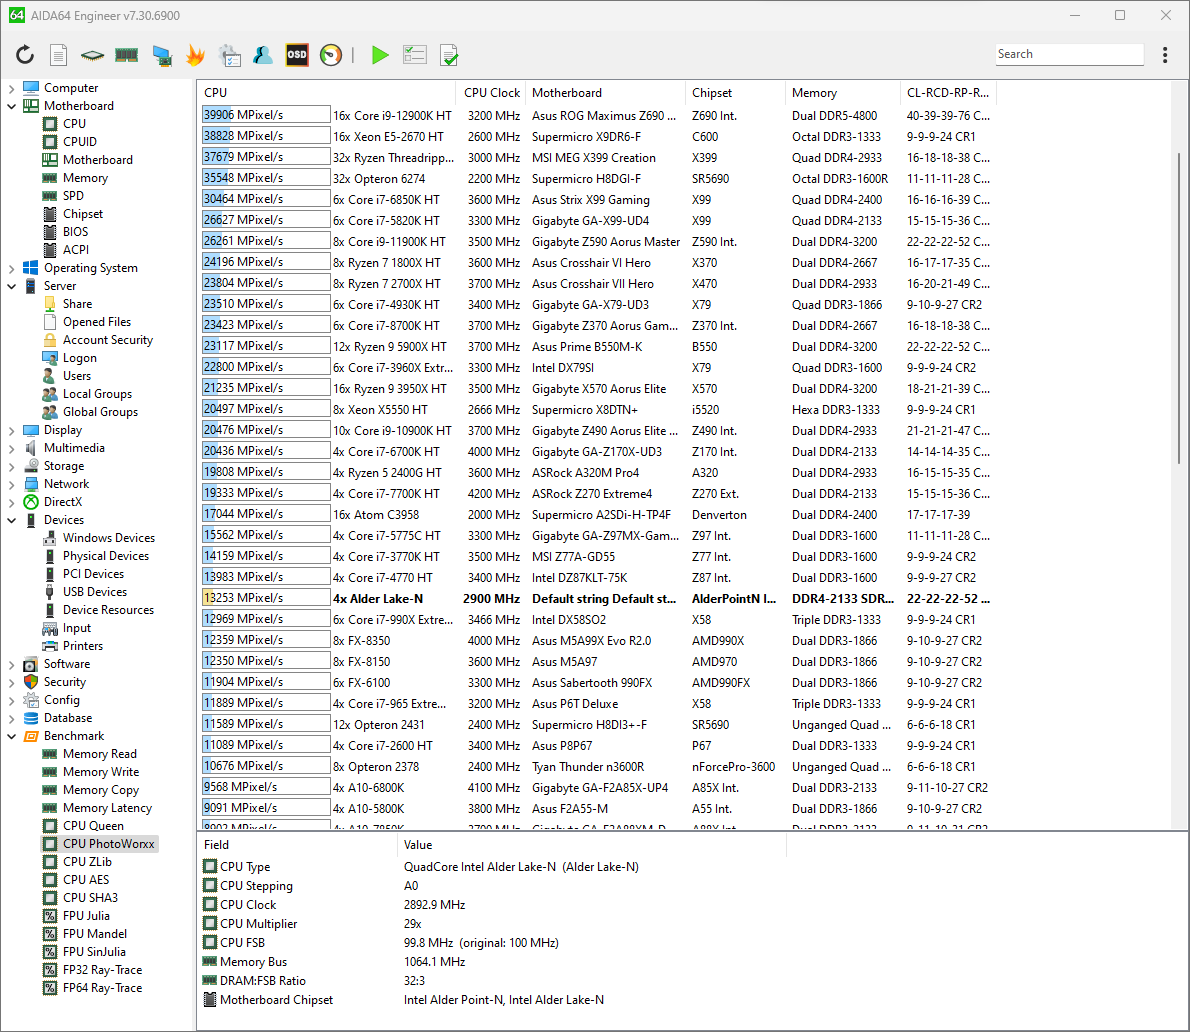Launch the flame stability test icon
This screenshot has height=1032, width=1190.
pyautogui.click(x=195, y=55)
